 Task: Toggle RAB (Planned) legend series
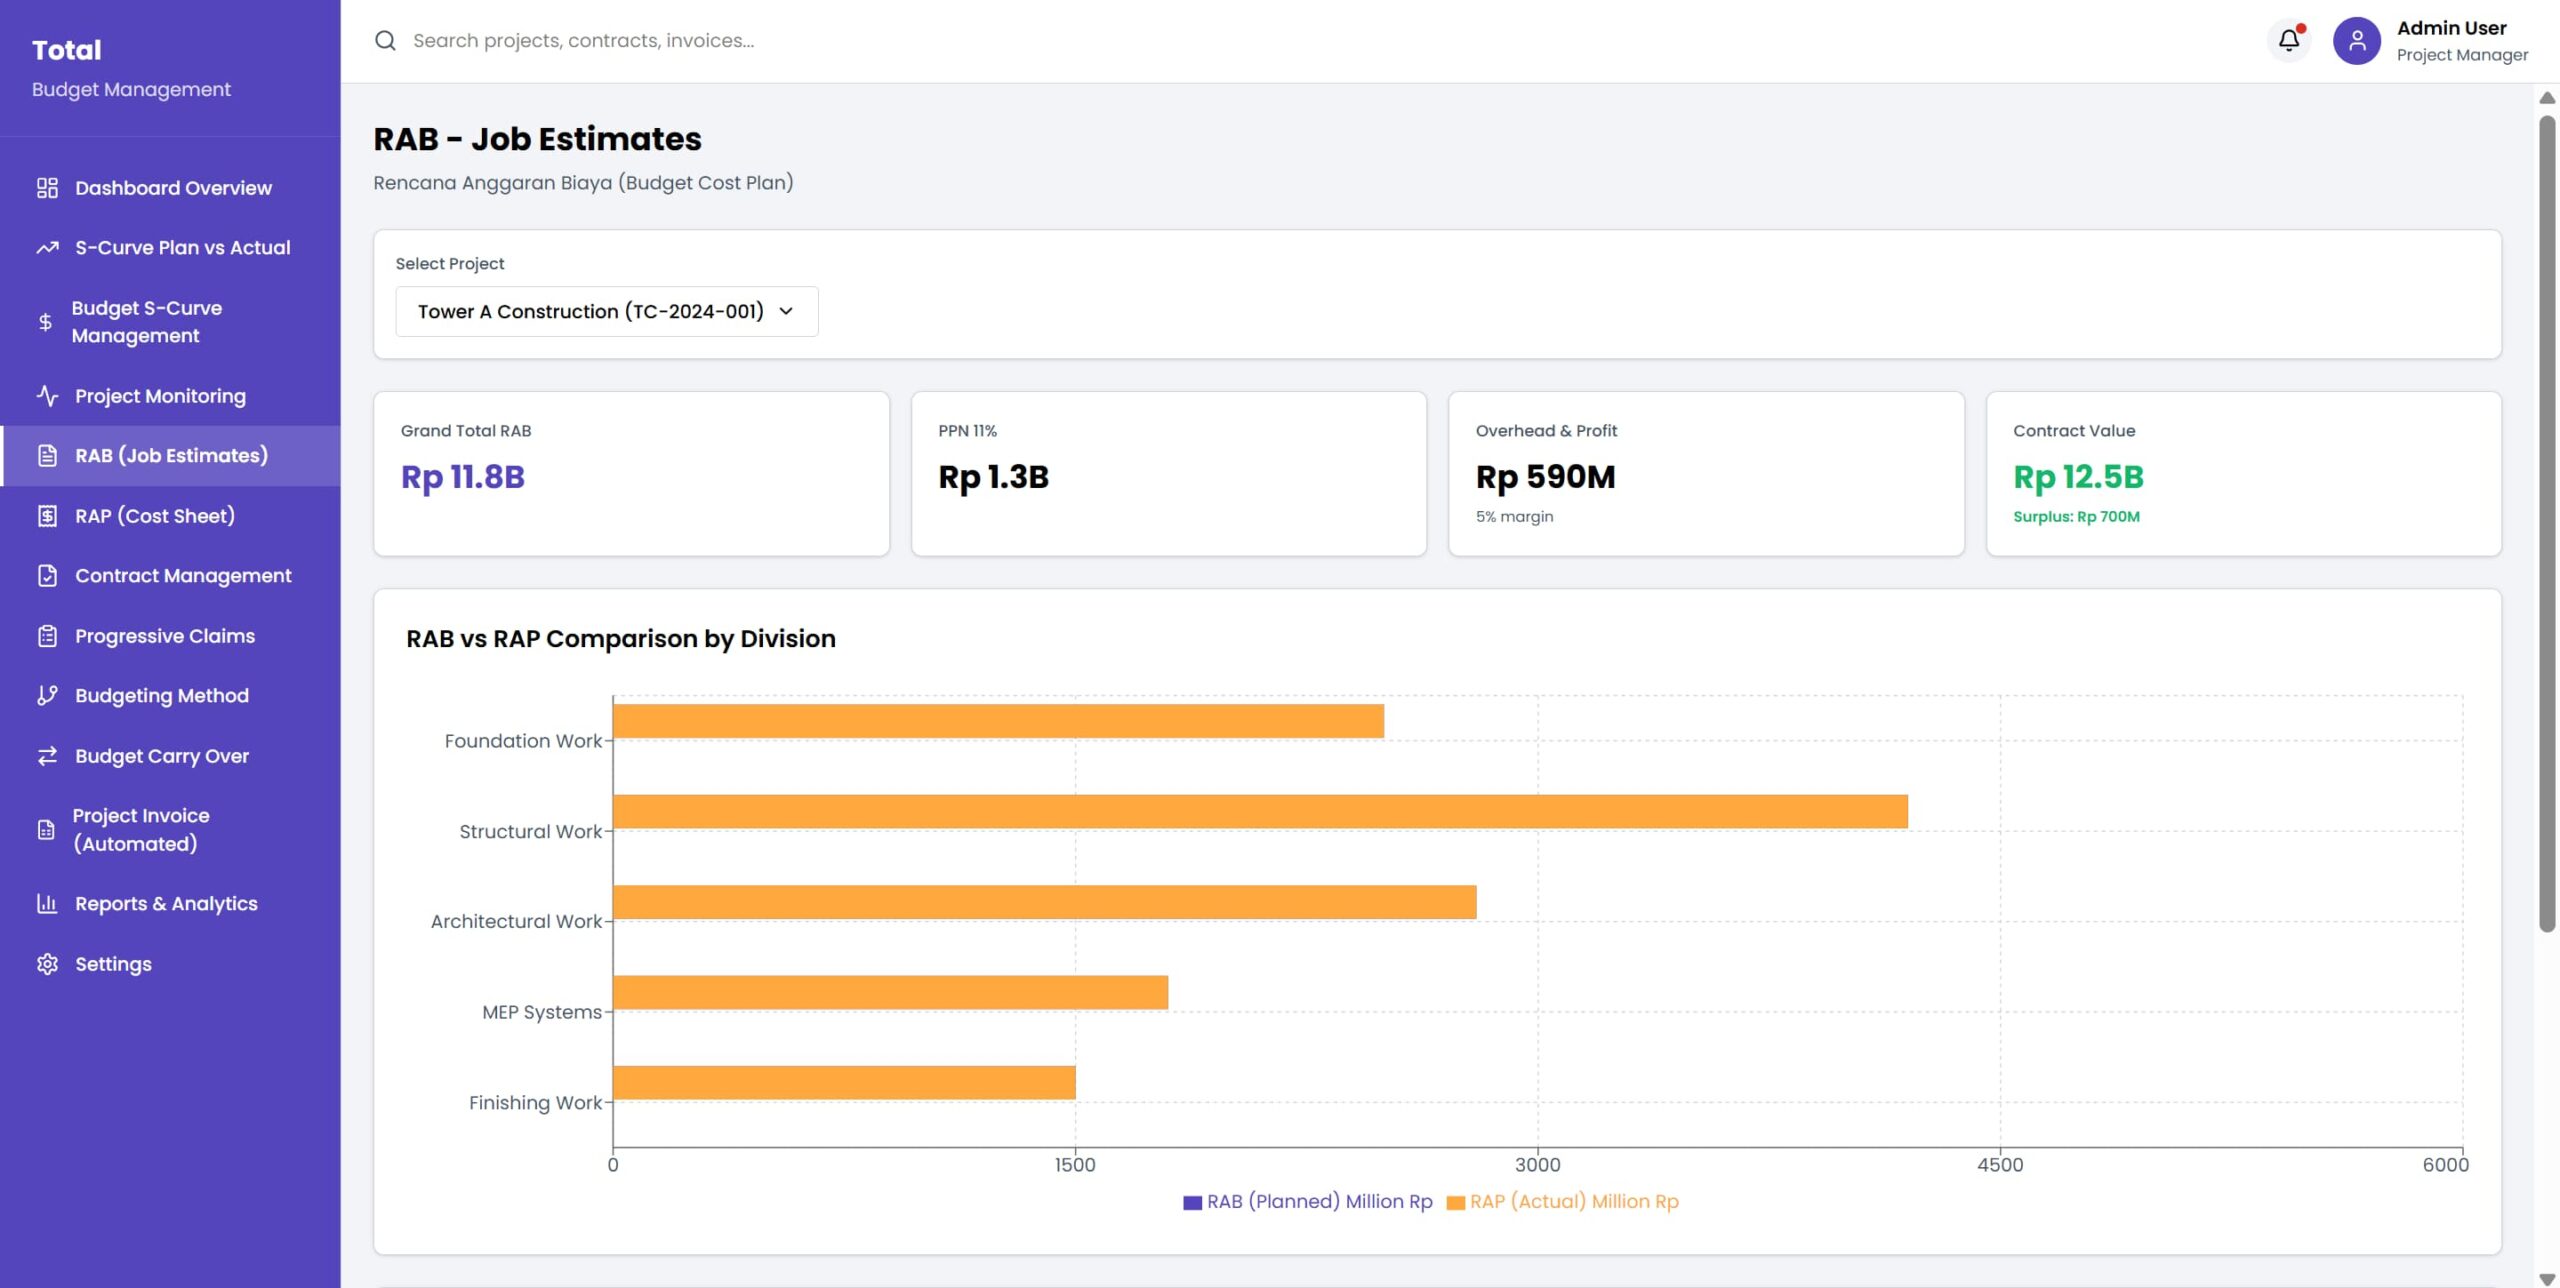tap(1307, 1202)
